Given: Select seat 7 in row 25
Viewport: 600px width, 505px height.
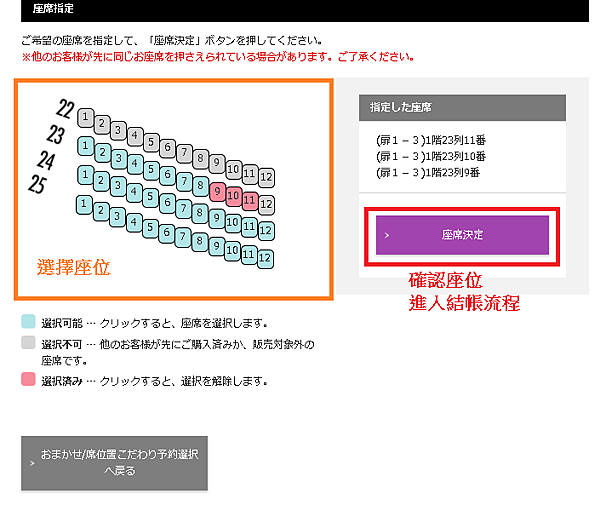Looking at the screenshot, I should 184,236.
